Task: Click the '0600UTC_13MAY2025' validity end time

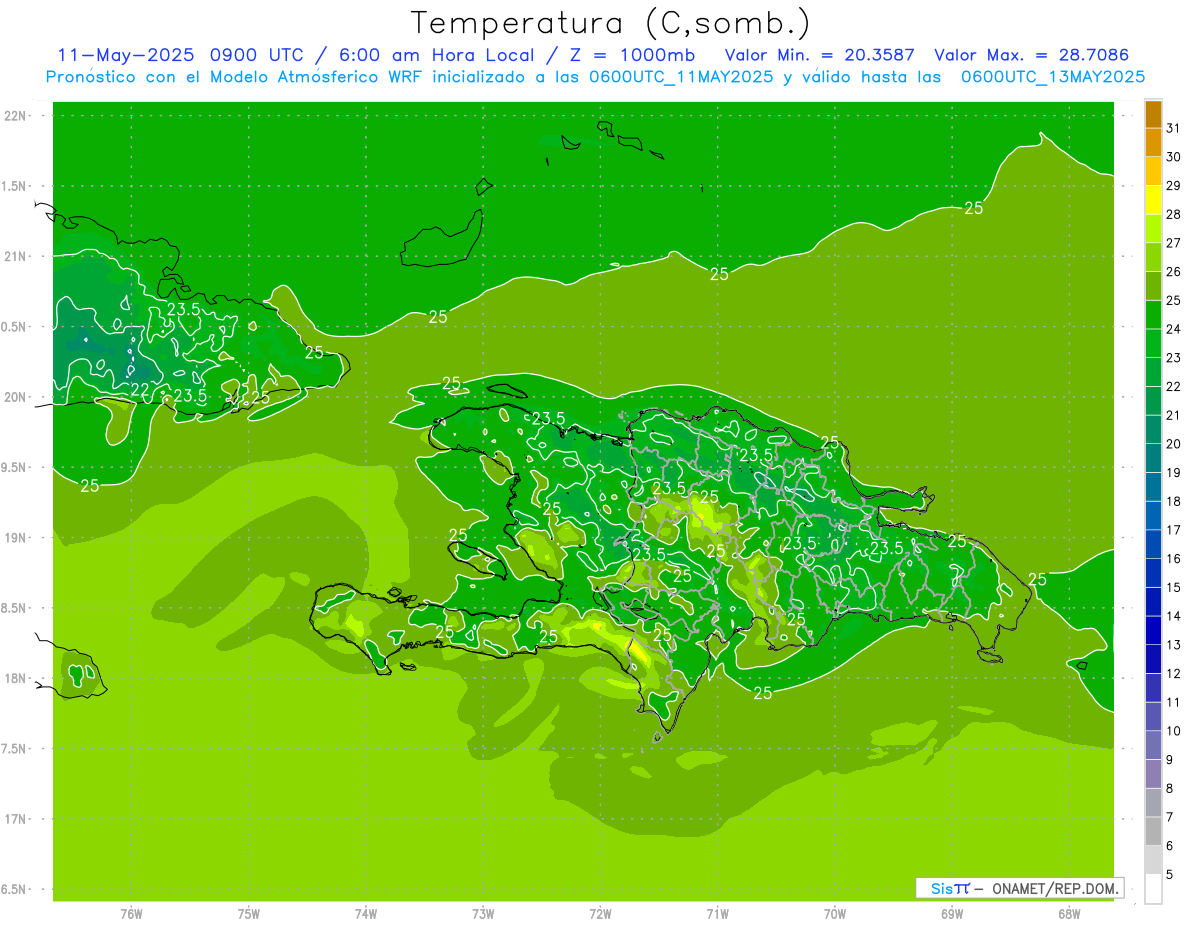Action: coord(1053,77)
